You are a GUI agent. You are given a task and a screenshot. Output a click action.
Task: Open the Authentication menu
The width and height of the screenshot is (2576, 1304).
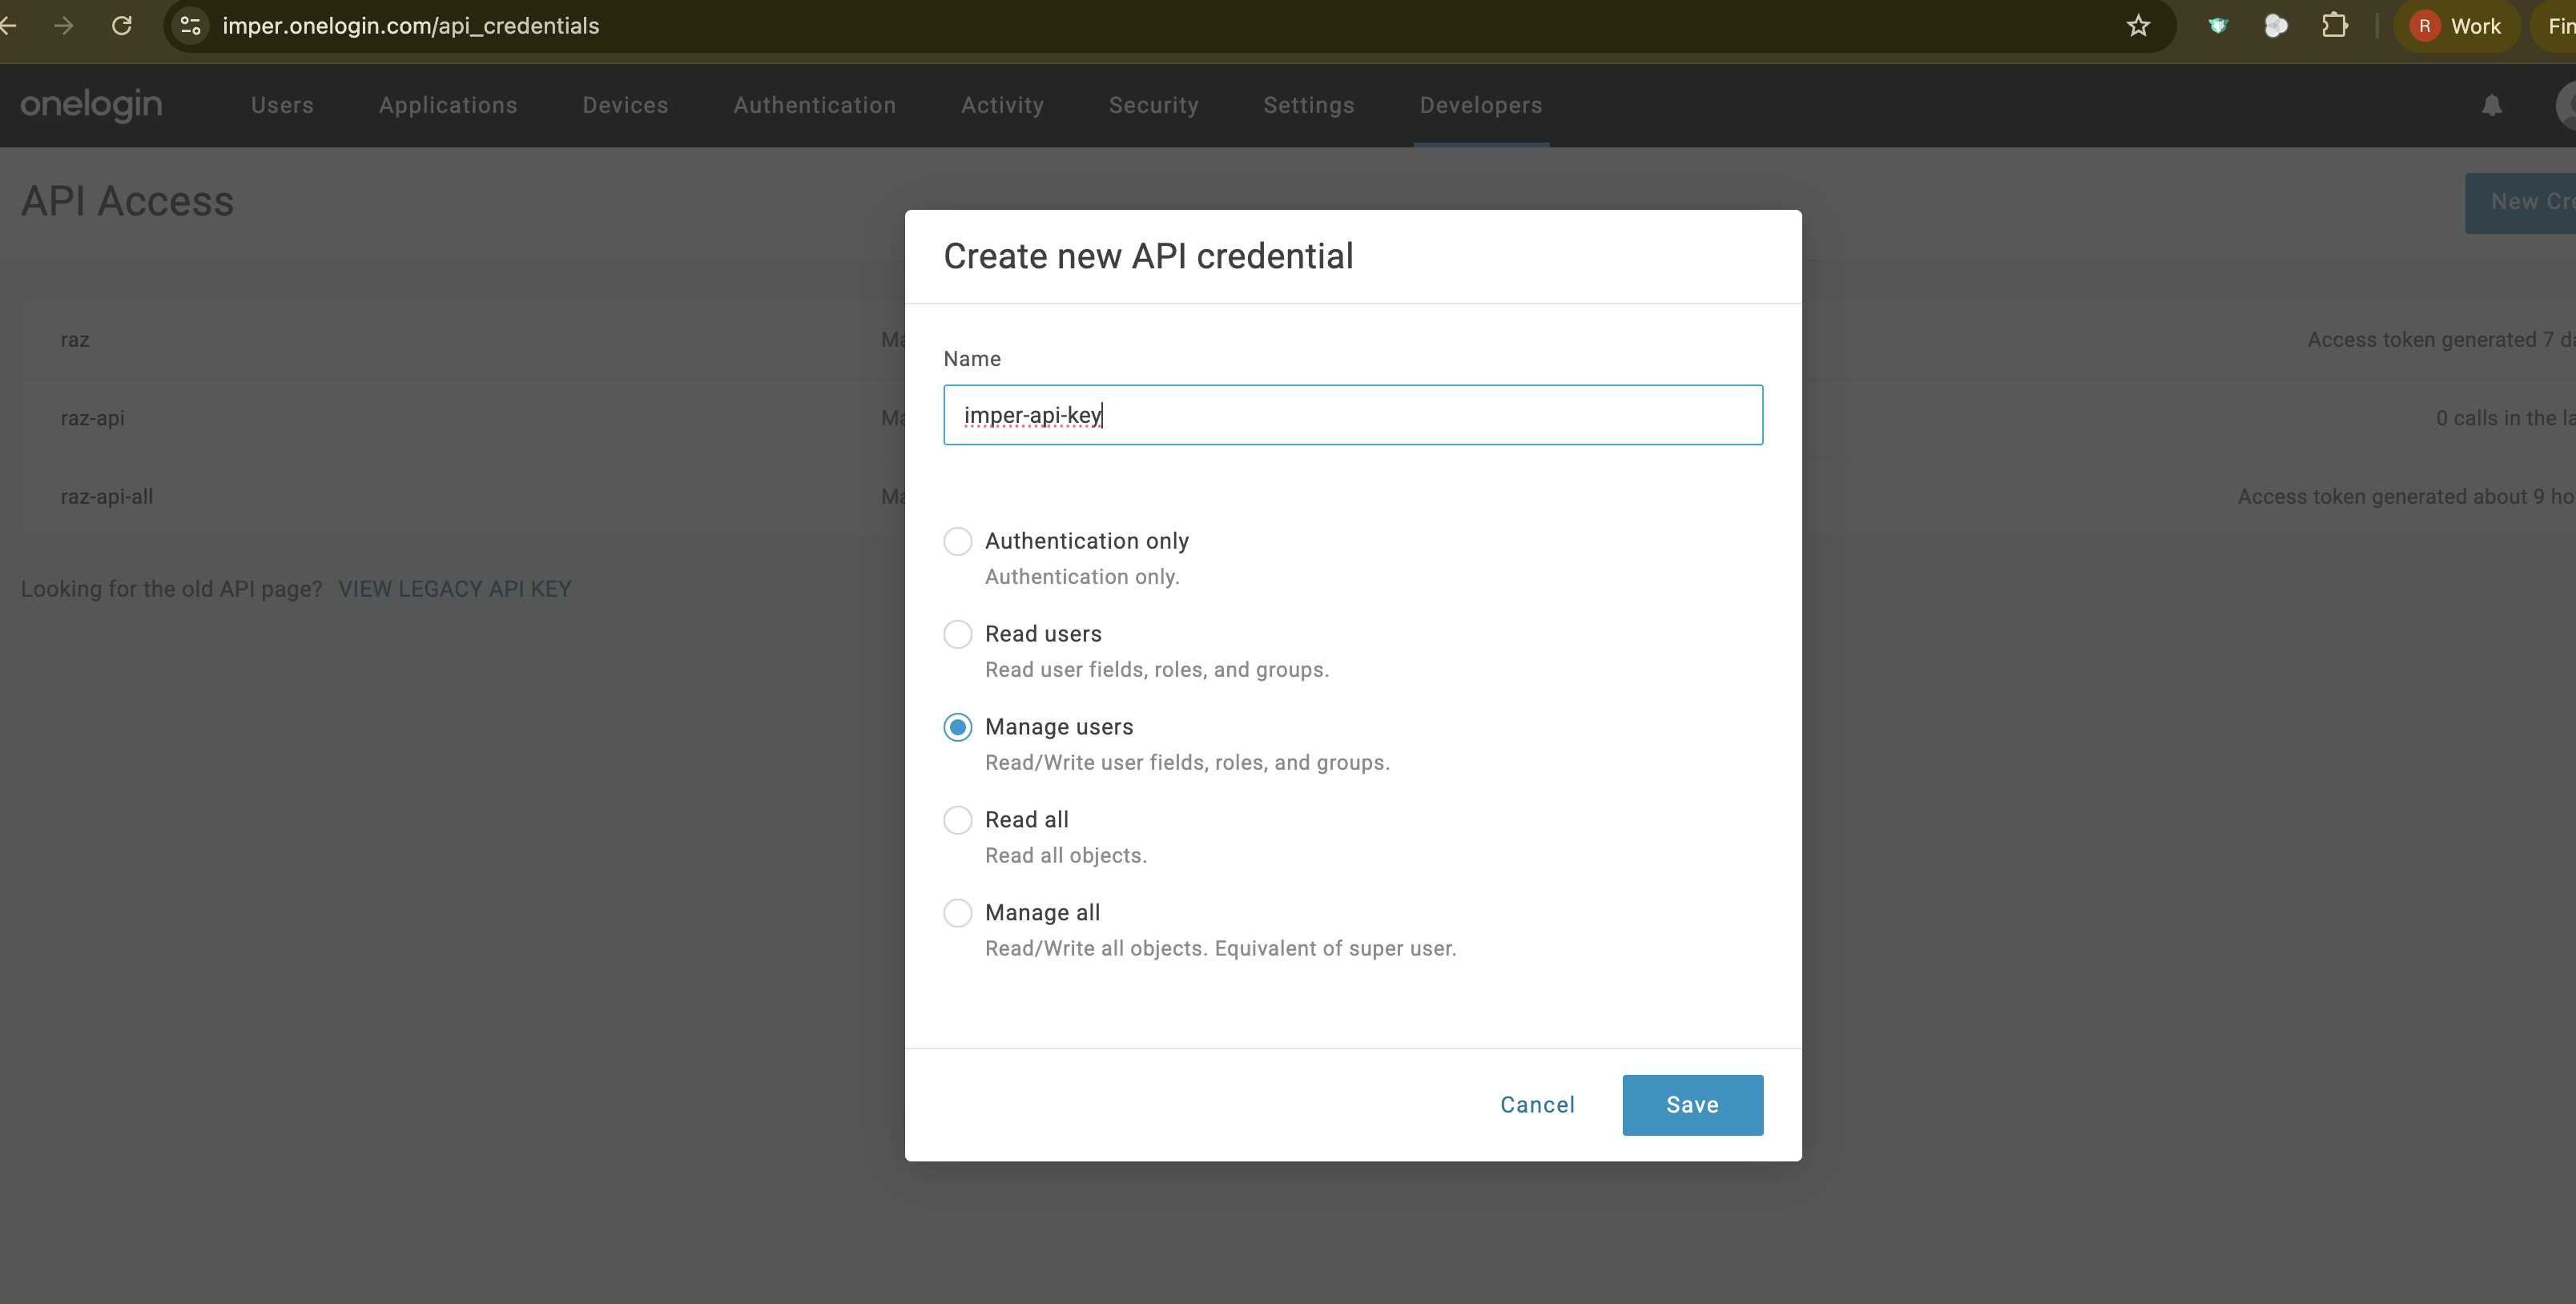(815, 105)
